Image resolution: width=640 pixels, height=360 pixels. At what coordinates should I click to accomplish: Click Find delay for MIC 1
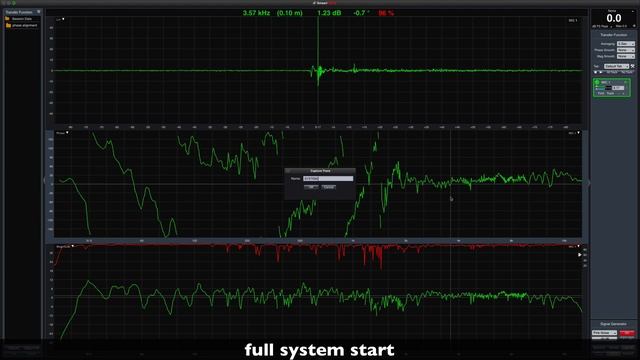(x=601, y=93)
